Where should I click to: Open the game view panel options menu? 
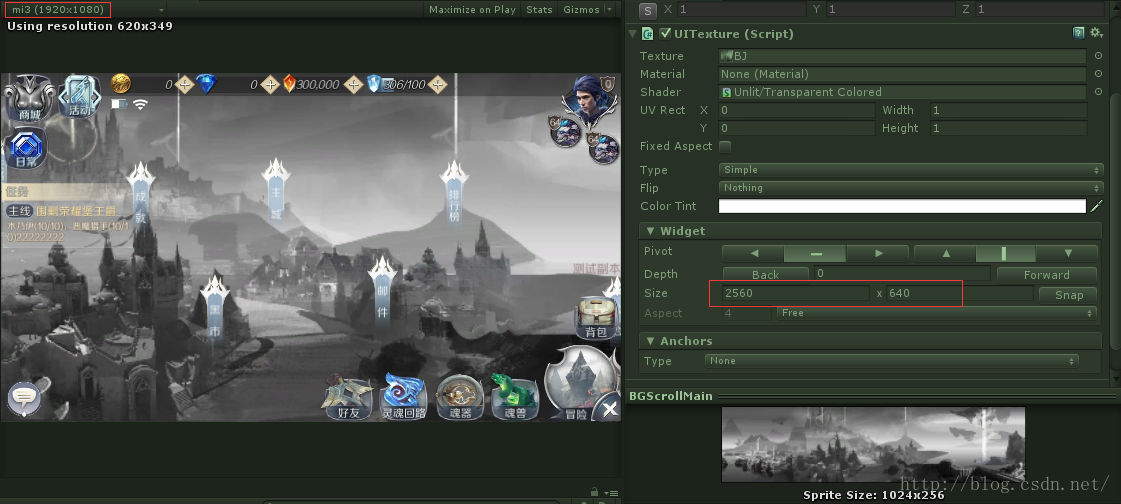(612, 493)
